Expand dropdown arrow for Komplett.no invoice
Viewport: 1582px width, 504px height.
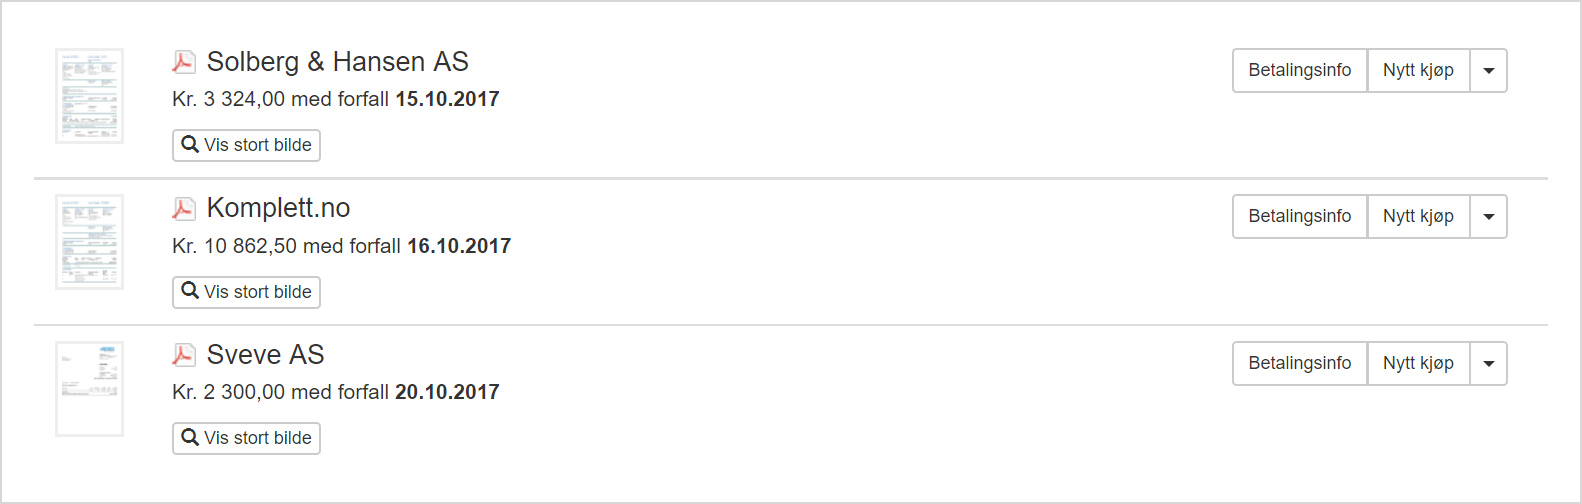coord(1488,216)
